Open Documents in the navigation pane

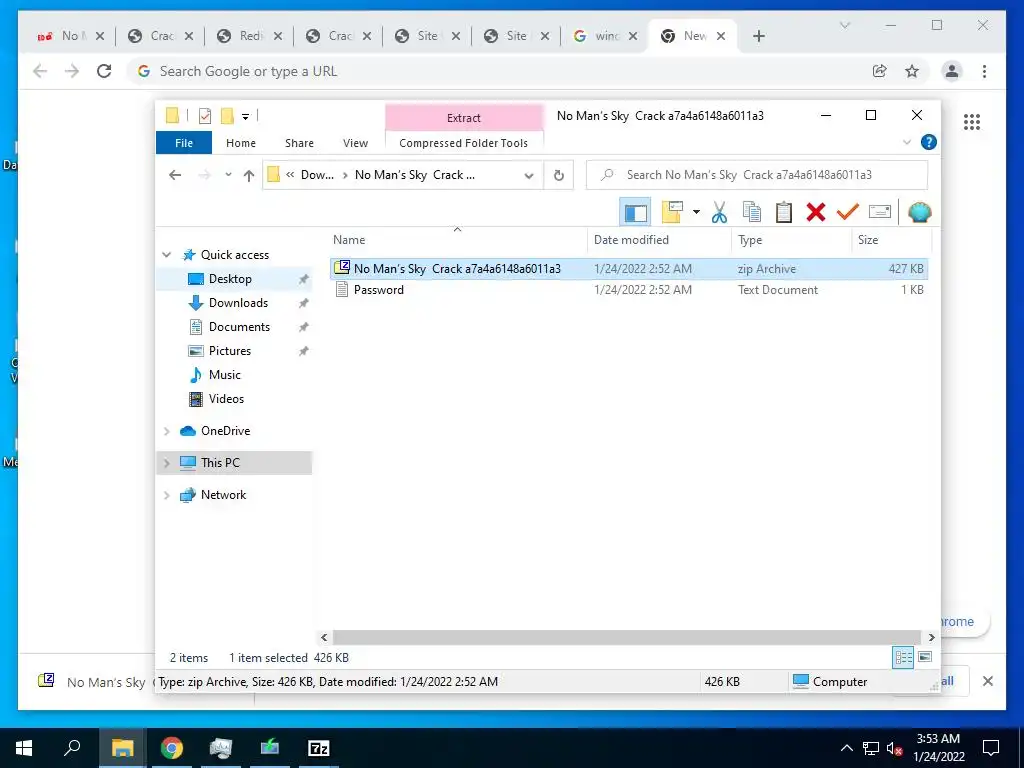(x=239, y=327)
